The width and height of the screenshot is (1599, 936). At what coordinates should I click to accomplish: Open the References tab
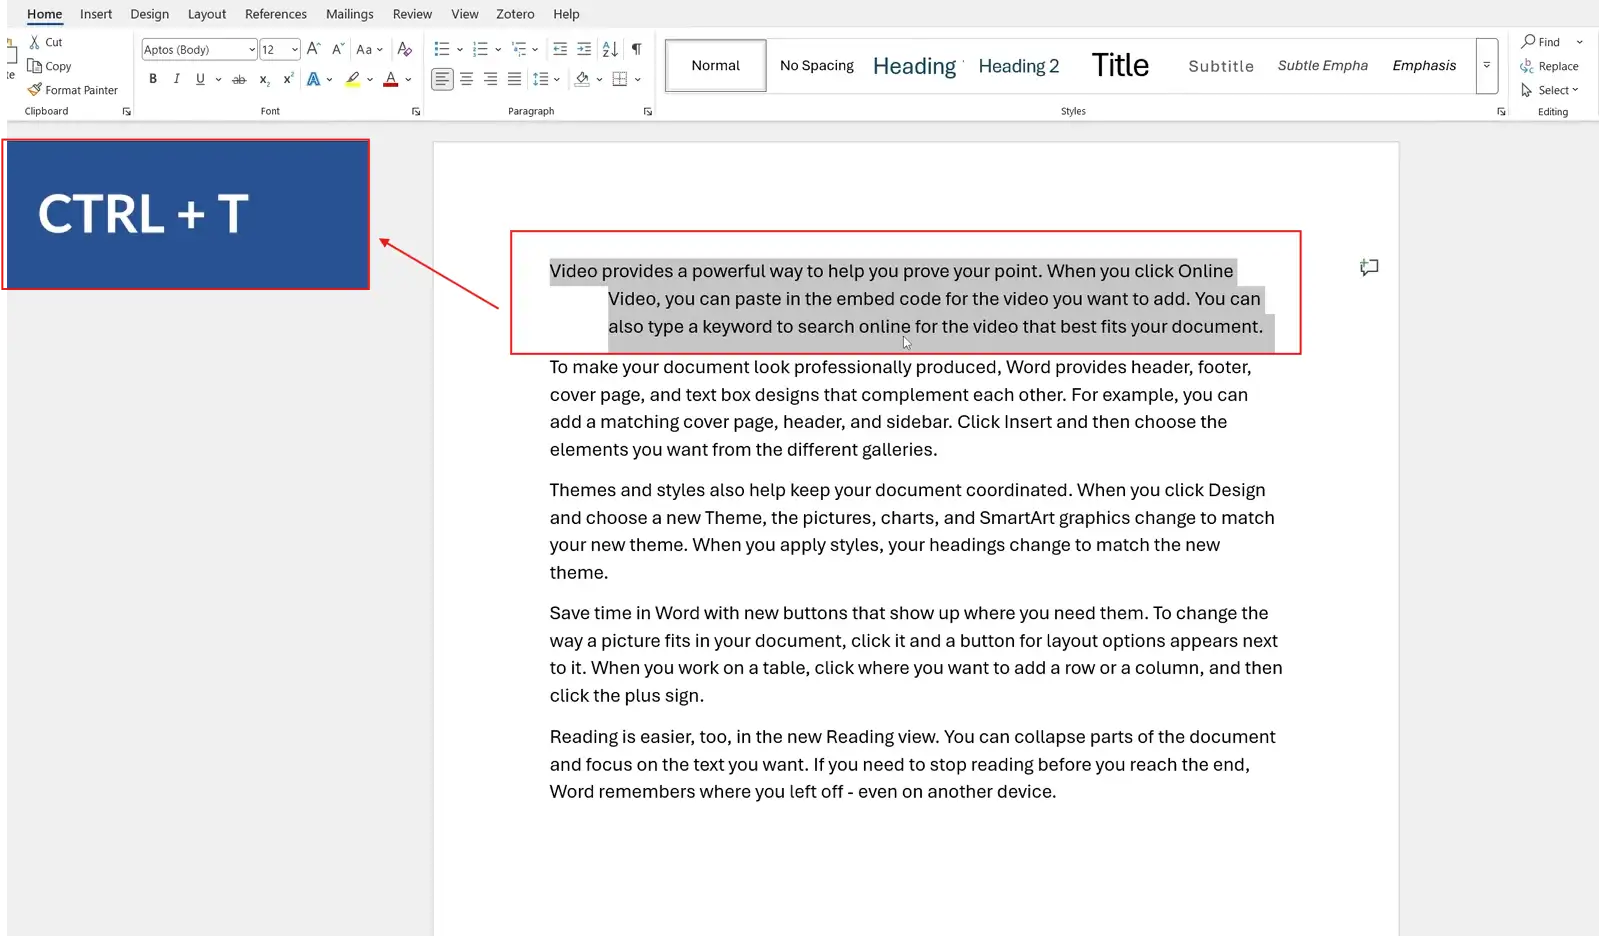click(x=276, y=14)
